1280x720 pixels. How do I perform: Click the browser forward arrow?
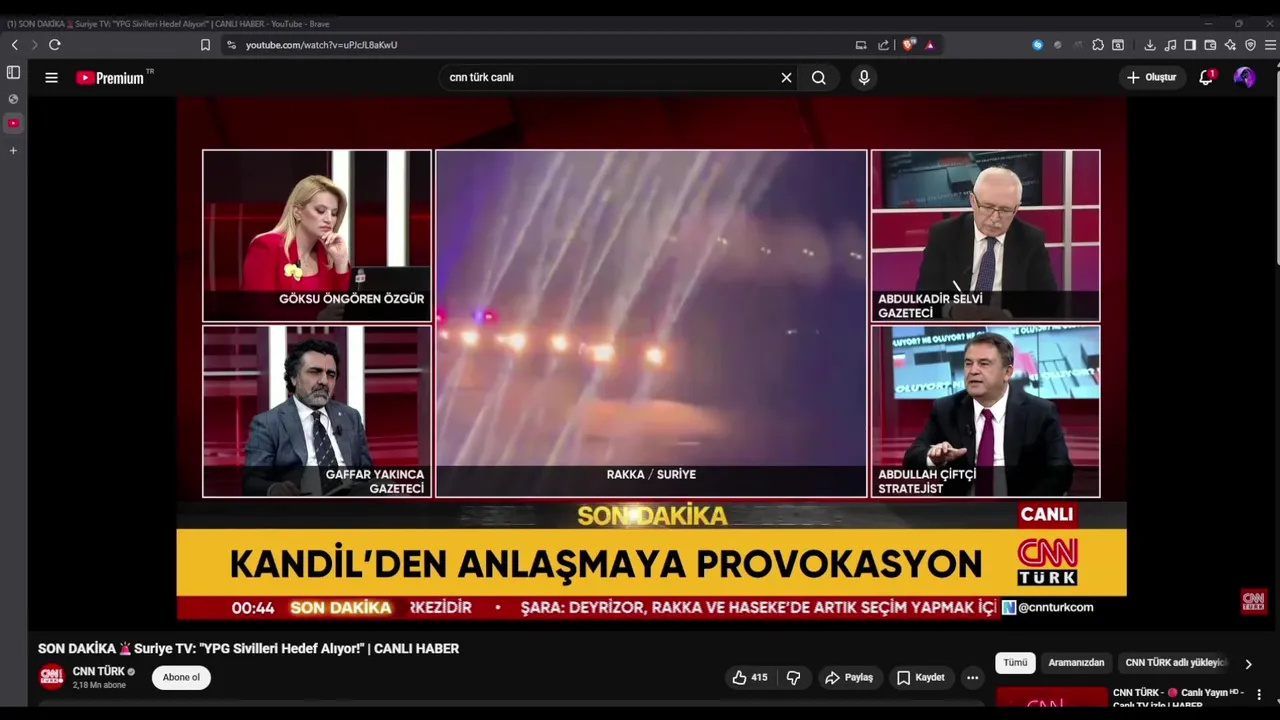point(34,45)
